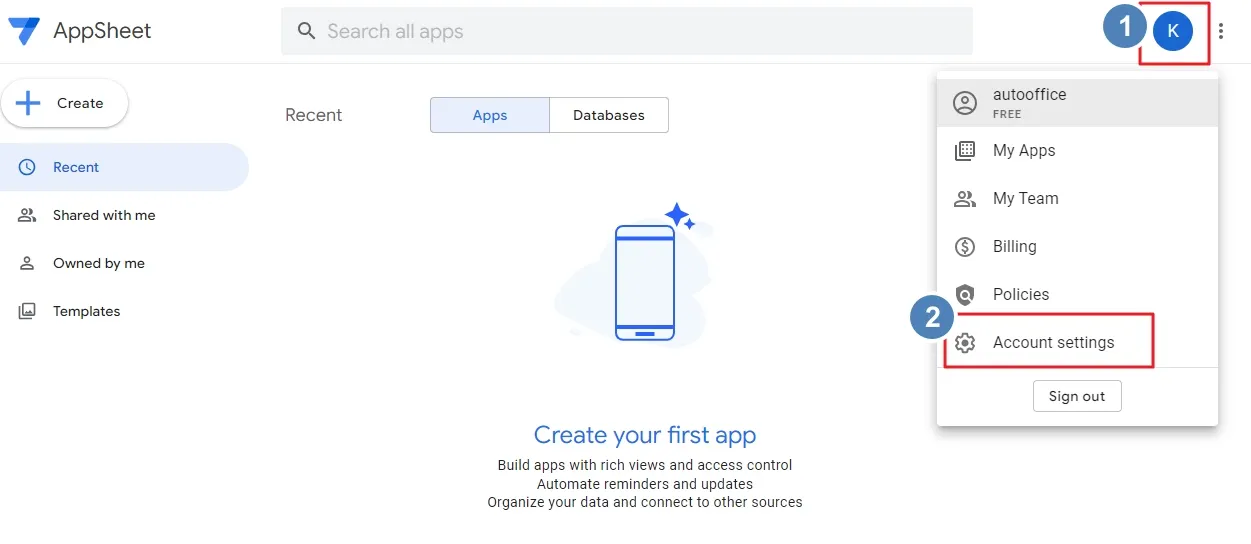This screenshot has height=544, width=1251.
Task: Click the My Apps grid icon
Action: [x=965, y=151]
